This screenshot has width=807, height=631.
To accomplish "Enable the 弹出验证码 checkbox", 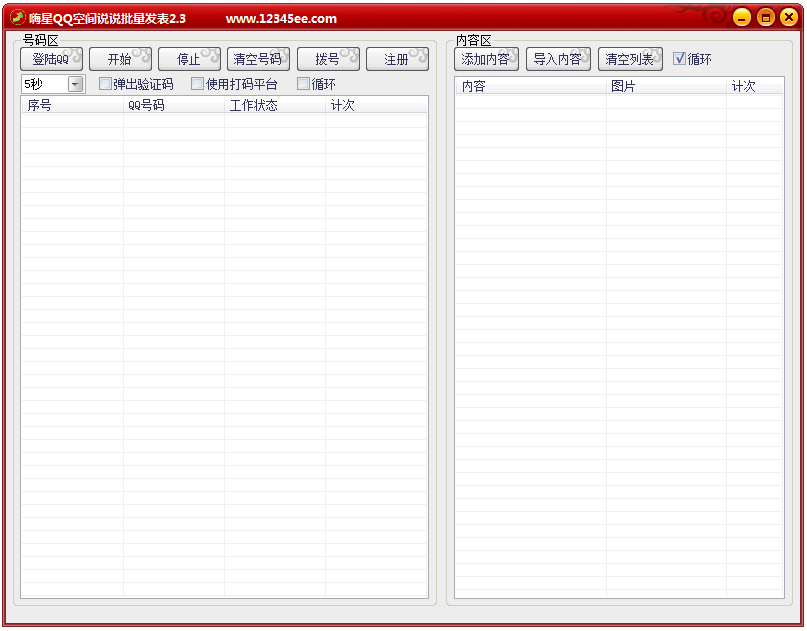I will [x=105, y=84].
